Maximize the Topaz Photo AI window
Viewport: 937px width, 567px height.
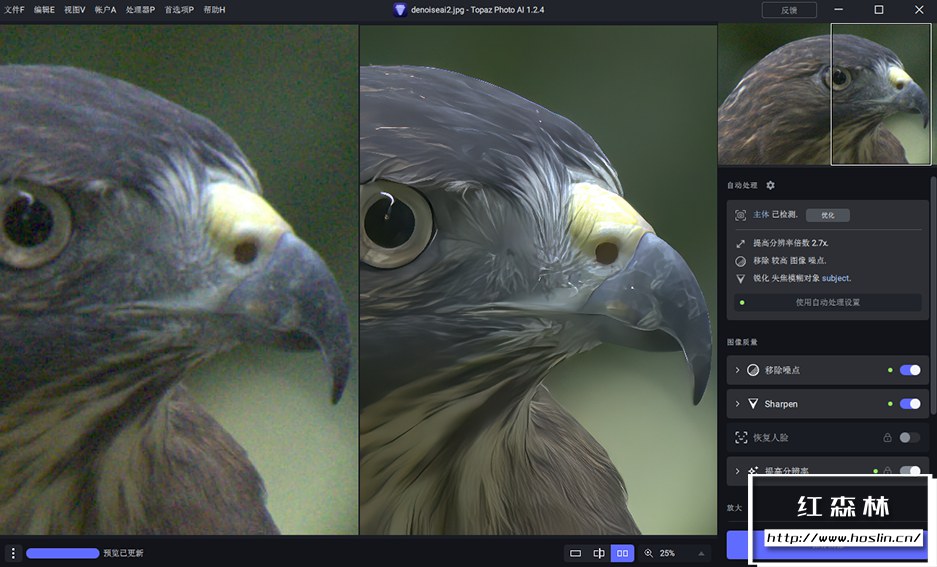click(x=879, y=10)
